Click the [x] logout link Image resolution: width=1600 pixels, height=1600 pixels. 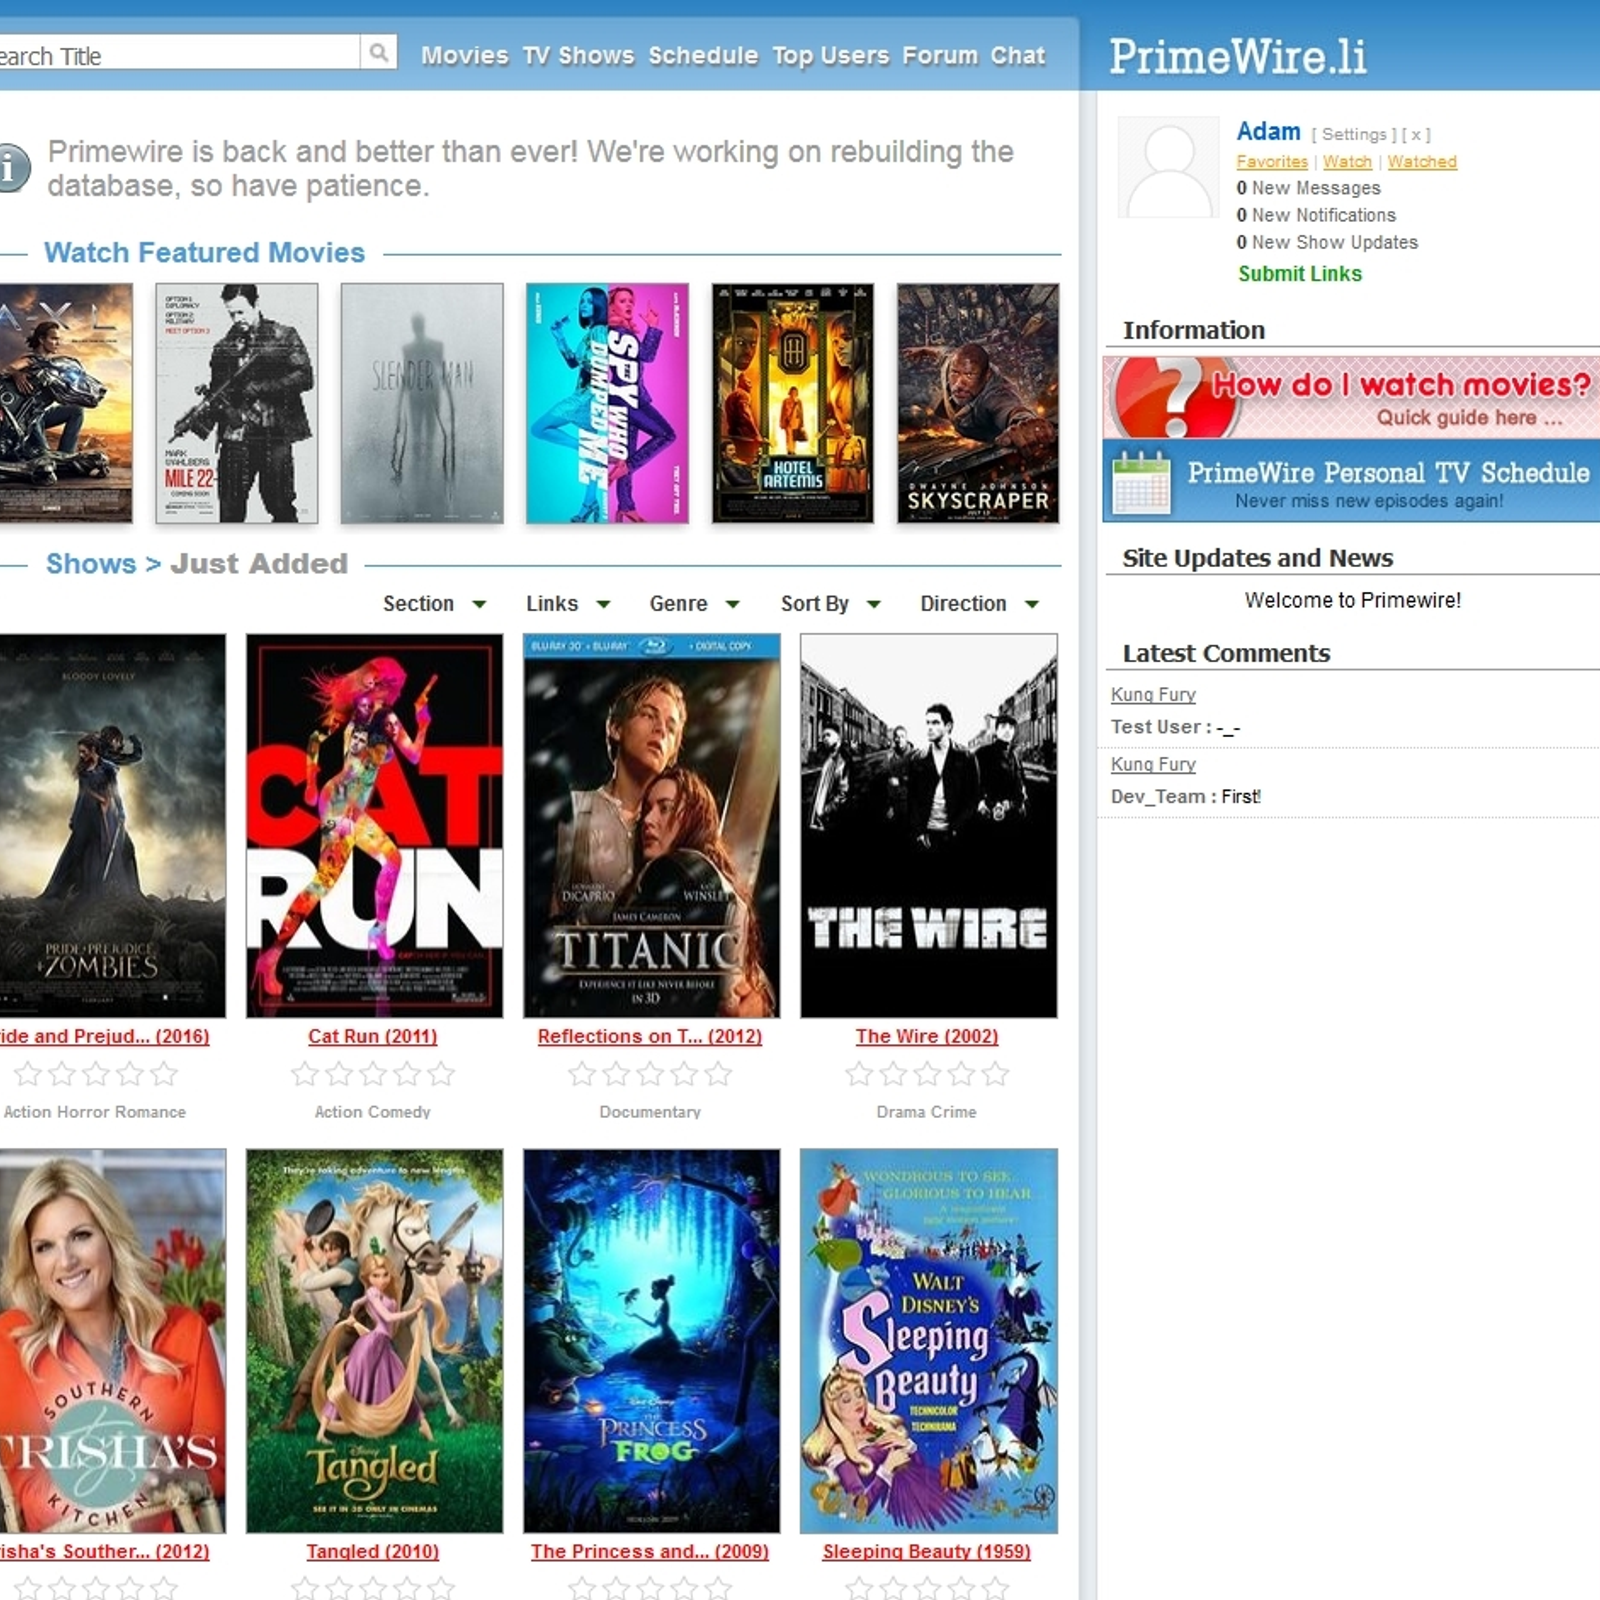click(1416, 134)
